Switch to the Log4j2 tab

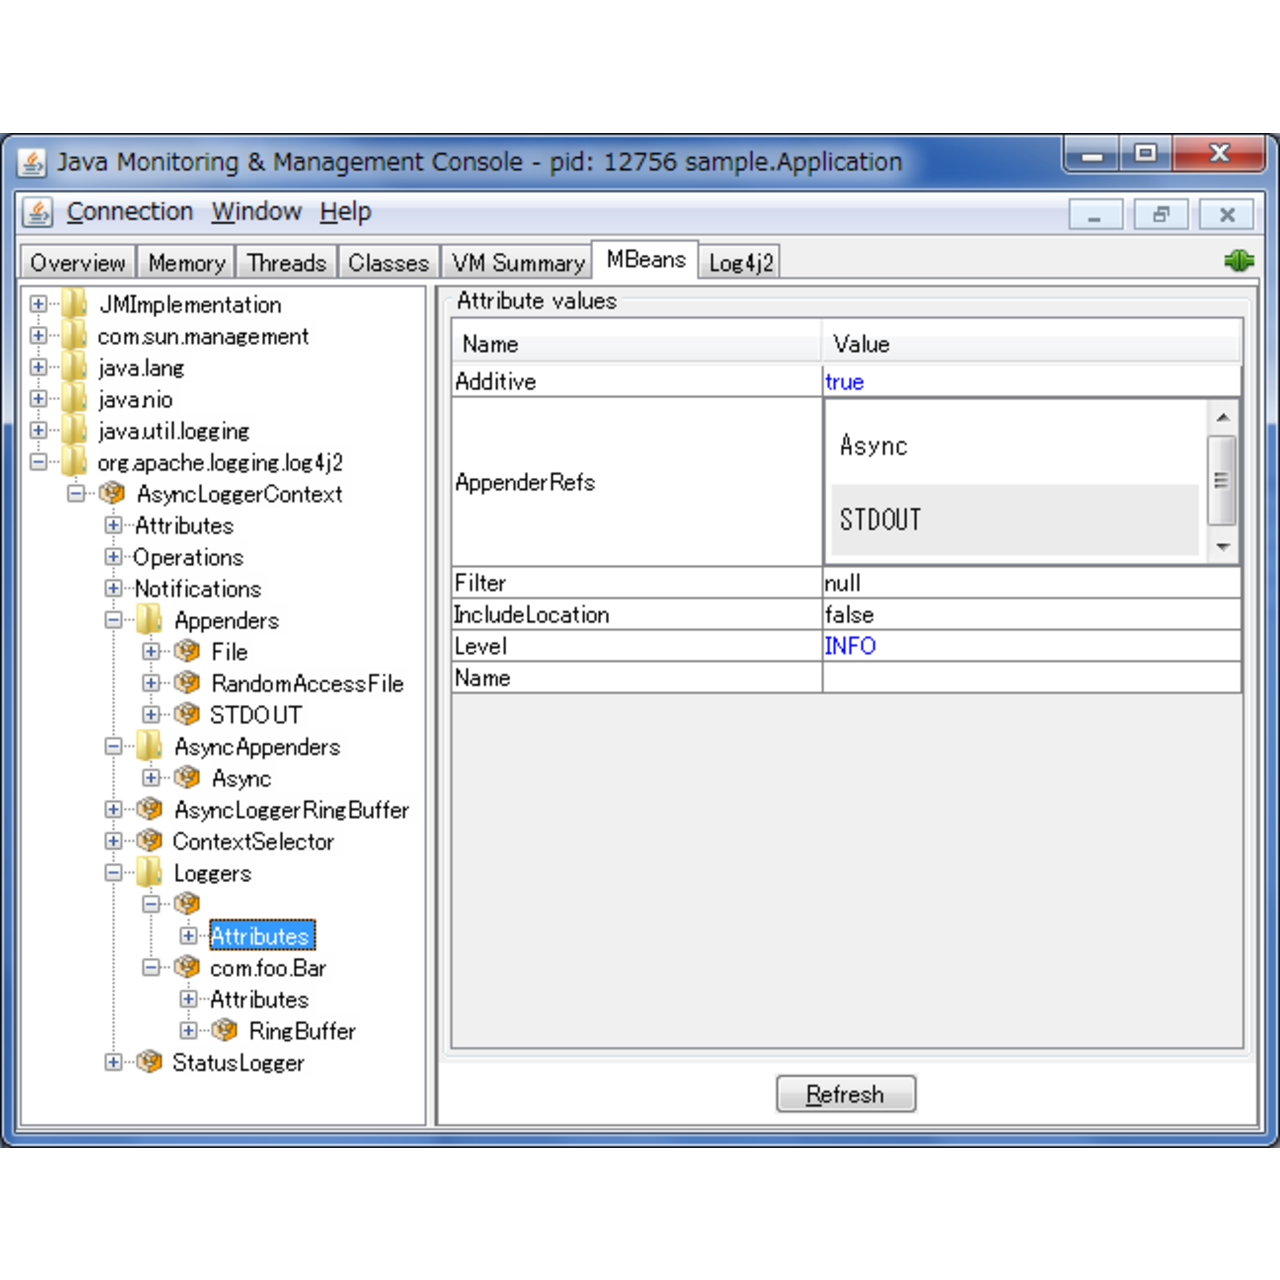(740, 263)
